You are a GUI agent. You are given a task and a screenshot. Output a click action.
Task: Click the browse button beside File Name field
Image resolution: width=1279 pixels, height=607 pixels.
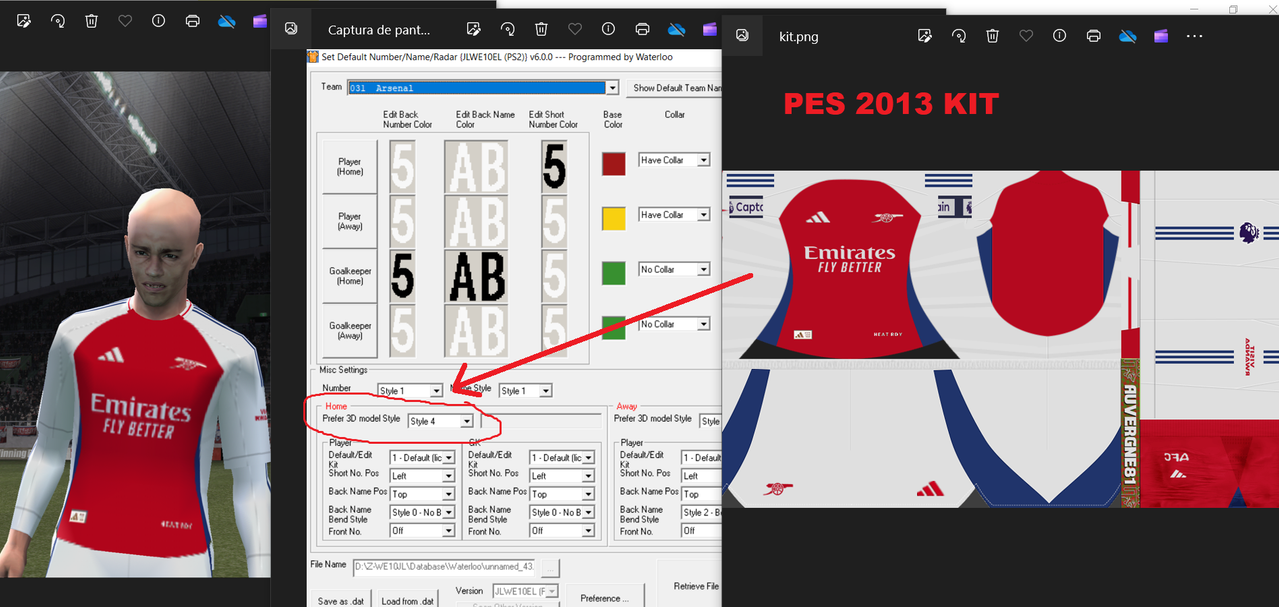click(550, 568)
